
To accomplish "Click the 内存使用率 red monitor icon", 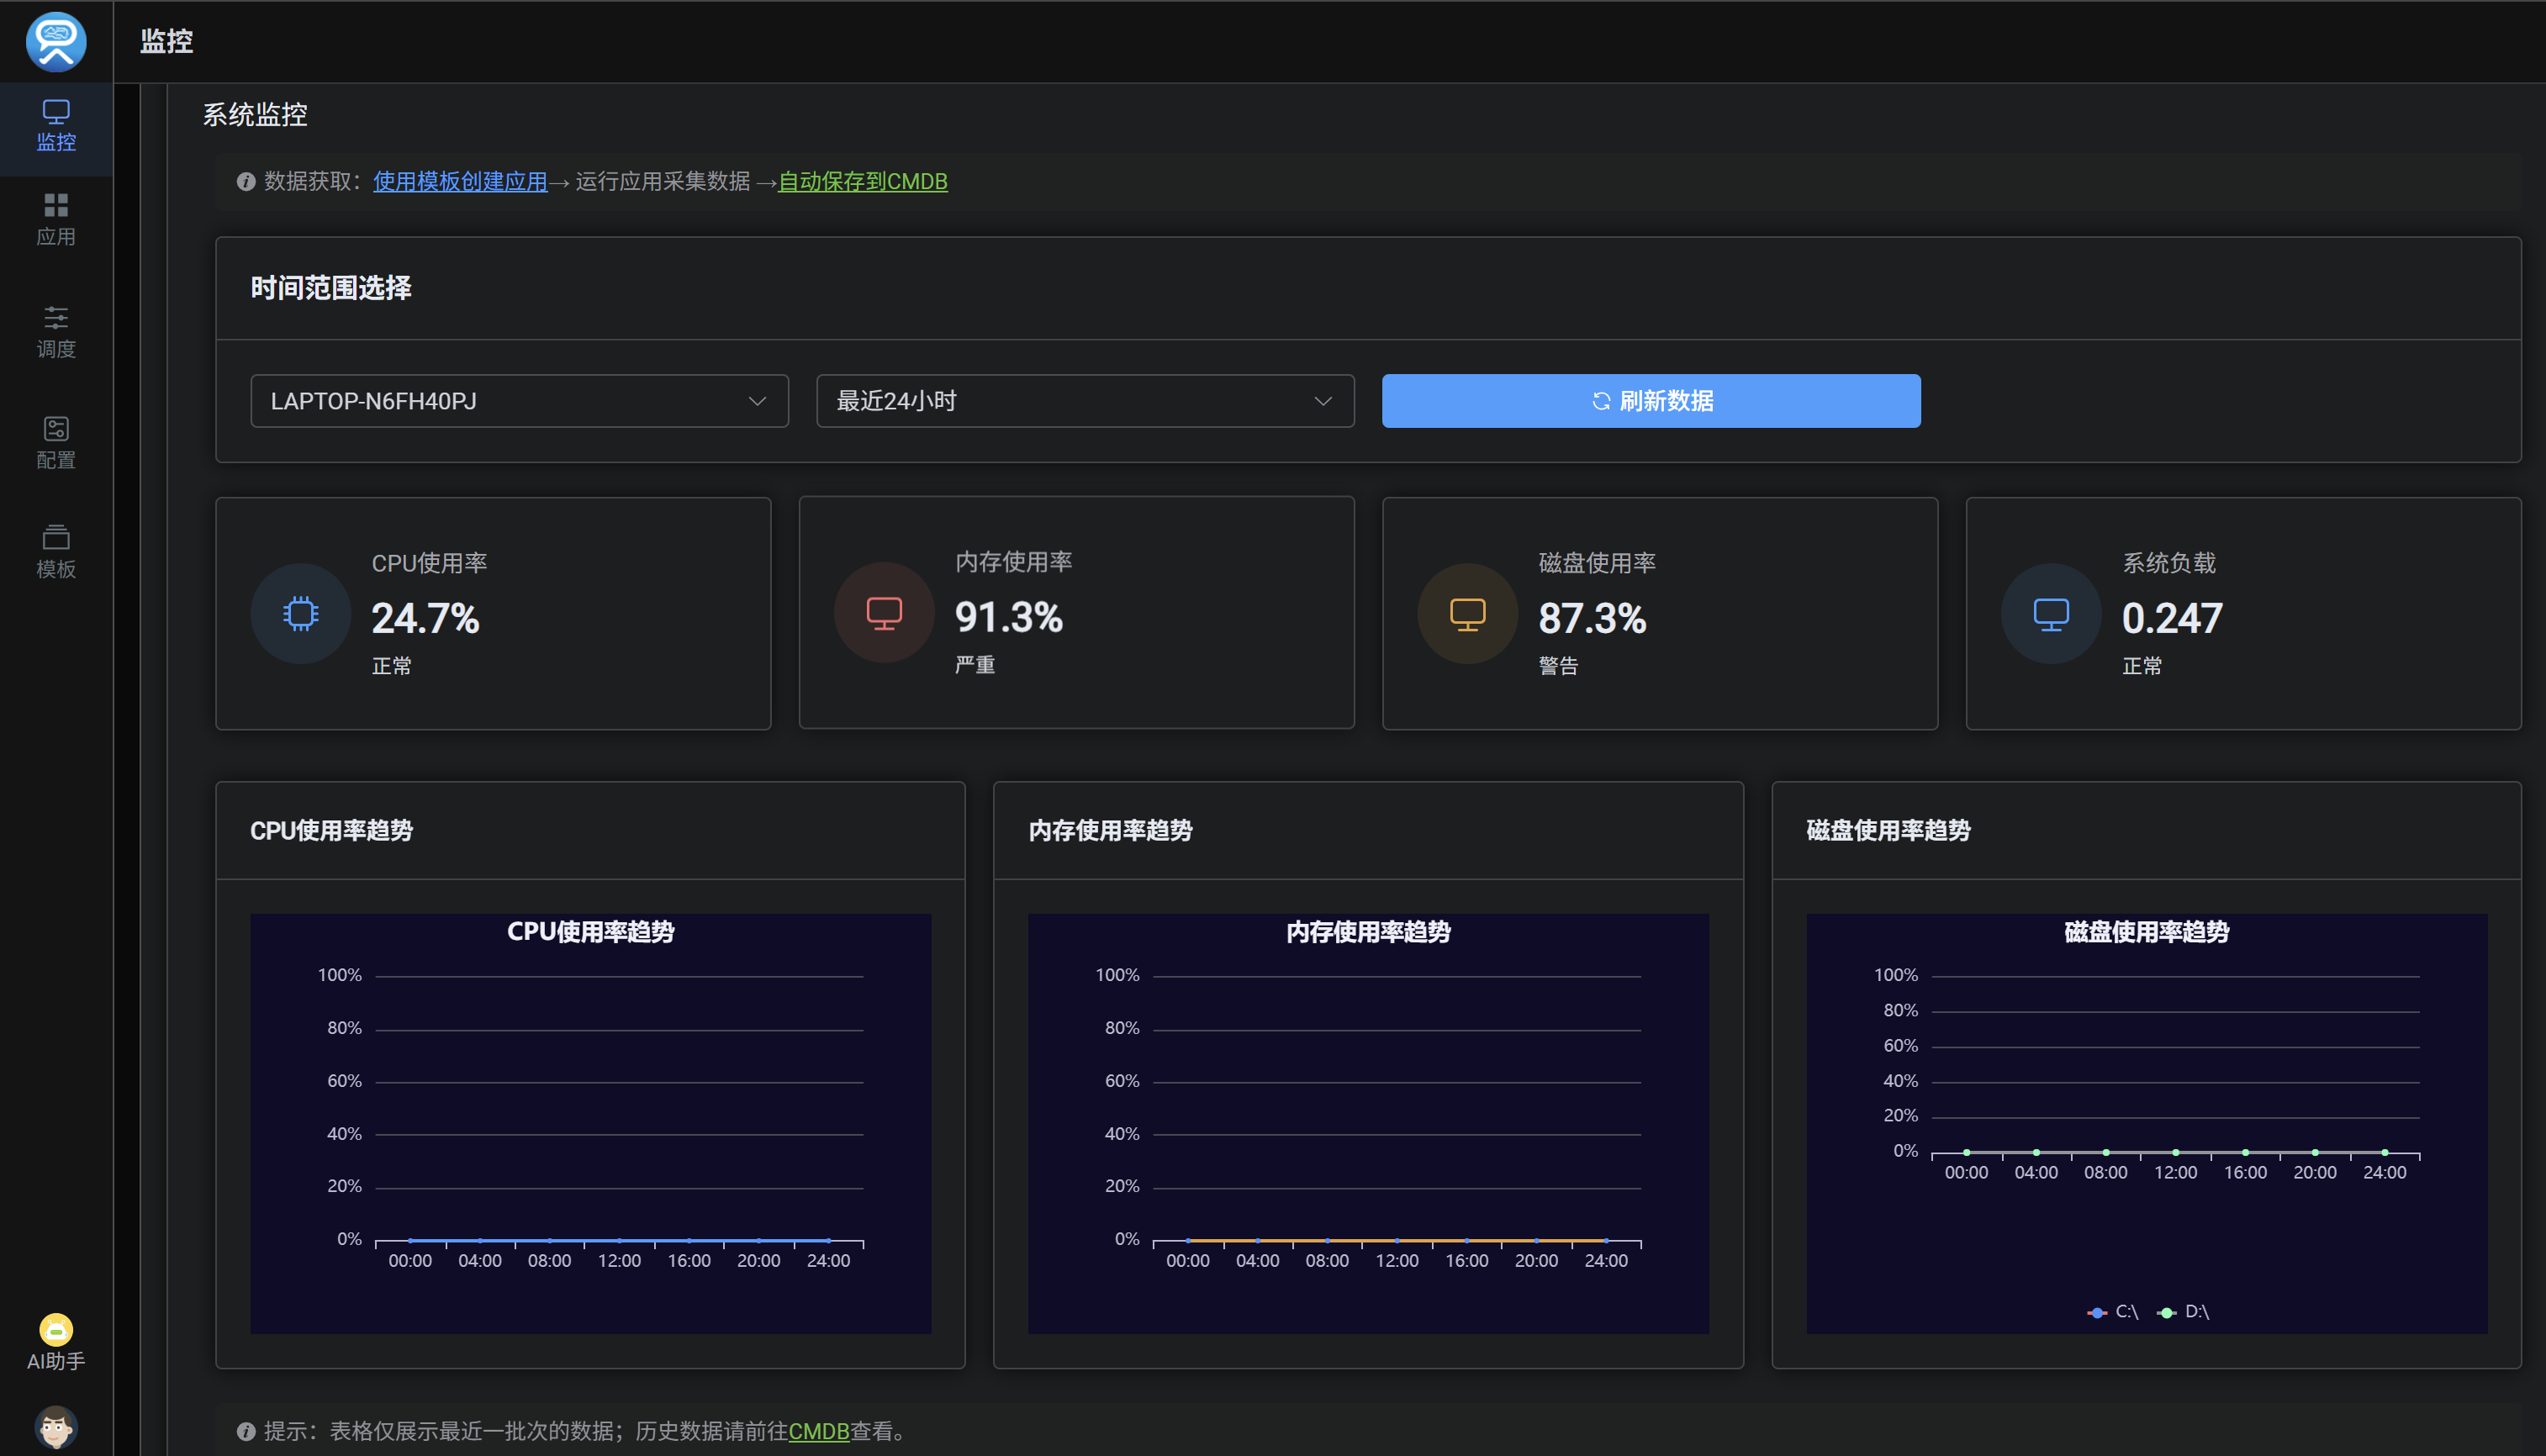I will 884,613.
